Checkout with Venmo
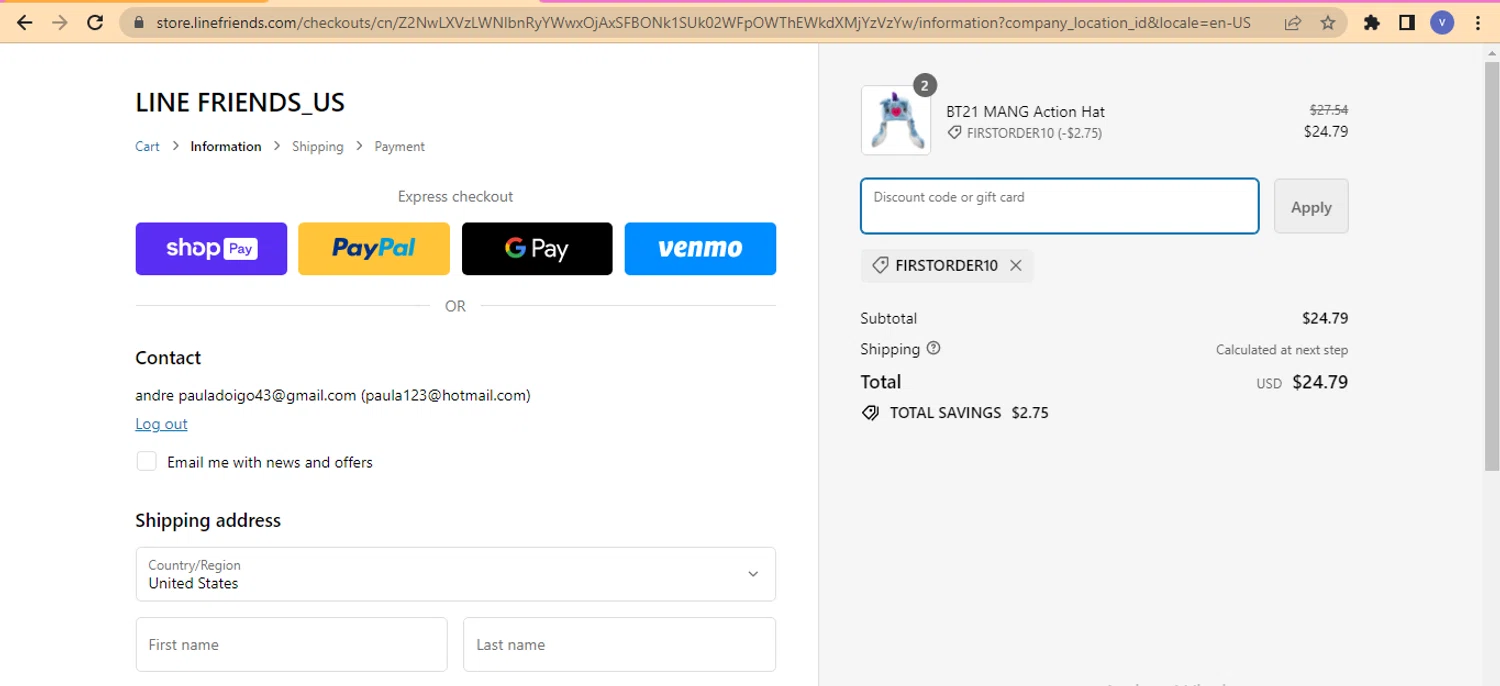Screen dimensions: 1500x686 700,248
